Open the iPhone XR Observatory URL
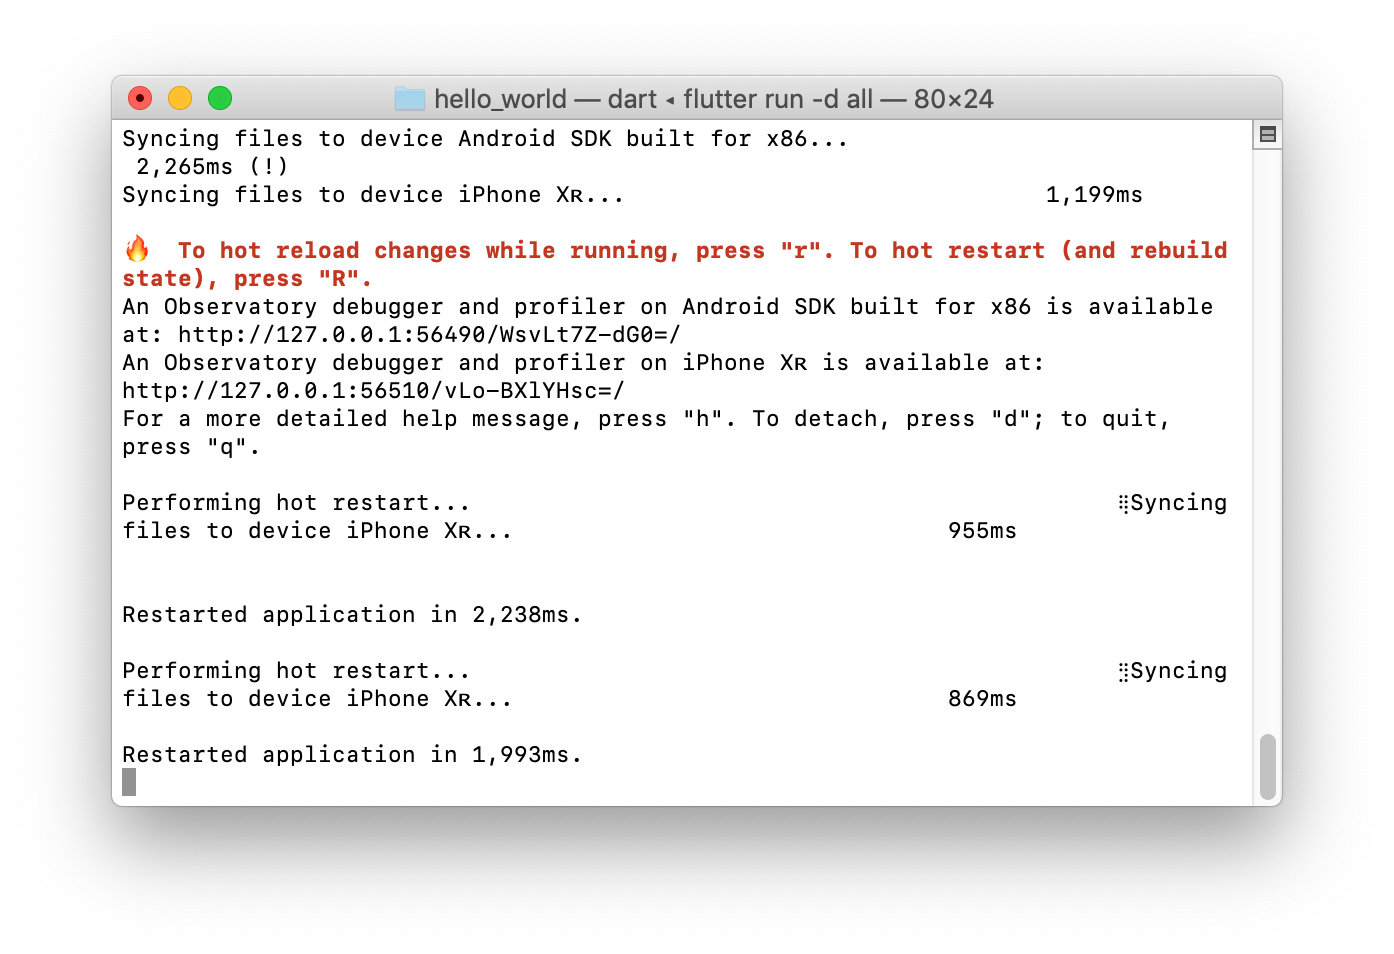Screen dimensions: 1394x954 pyautogui.click(x=372, y=390)
